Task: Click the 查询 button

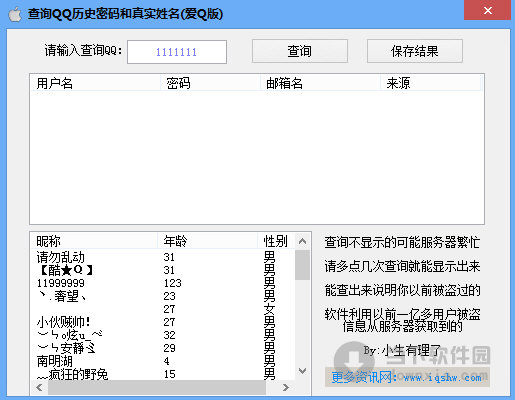Action: (x=300, y=51)
